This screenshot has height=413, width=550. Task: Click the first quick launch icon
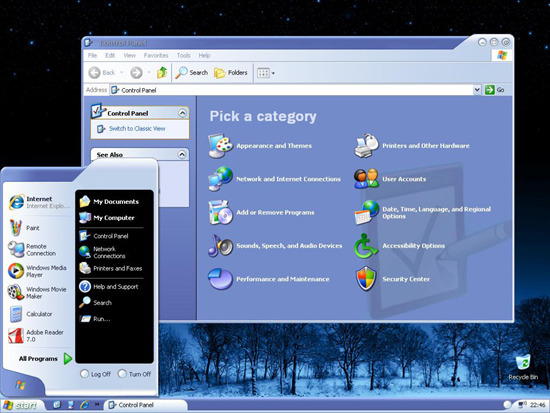coord(57,405)
